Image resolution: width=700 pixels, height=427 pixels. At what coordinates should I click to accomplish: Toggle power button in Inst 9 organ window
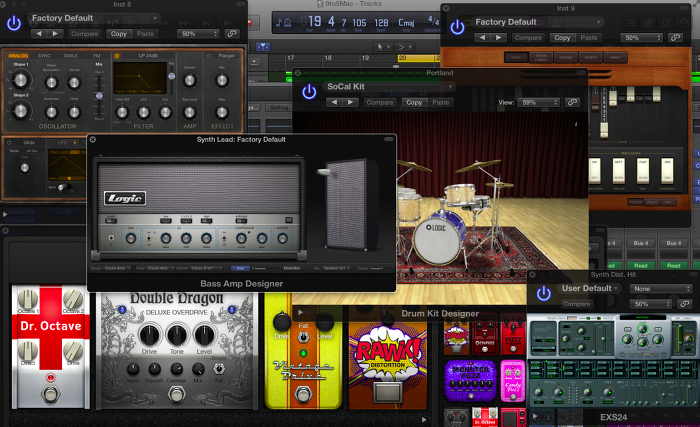[x=457, y=28]
